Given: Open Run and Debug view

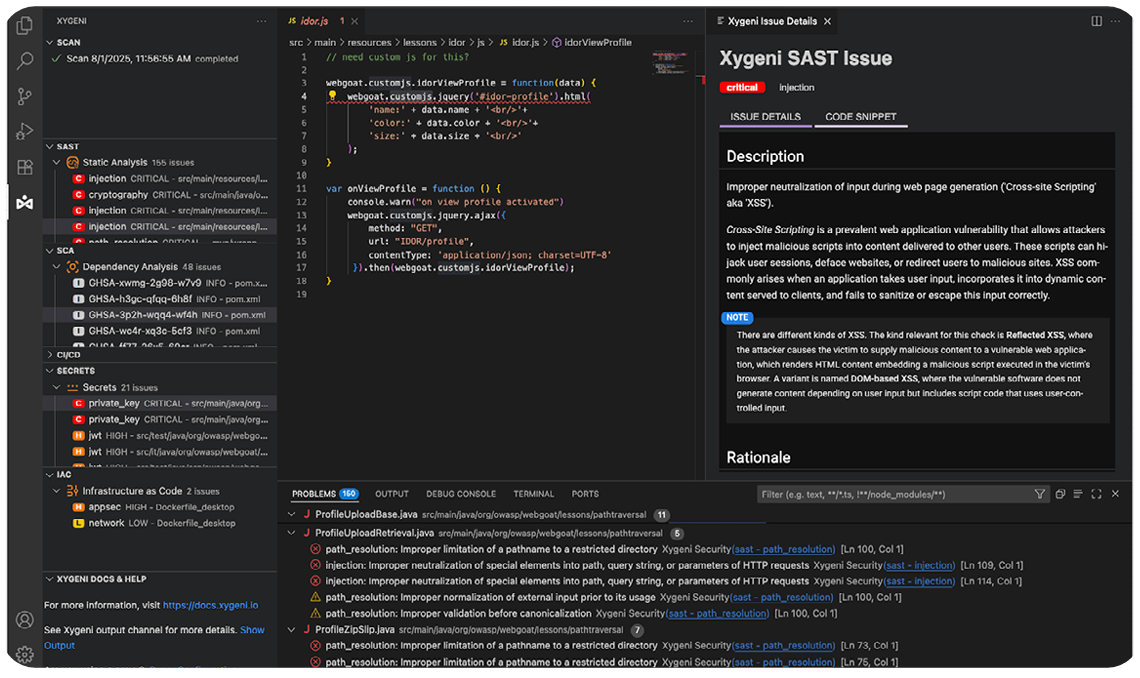Looking at the screenshot, I should [x=25, y=131].
